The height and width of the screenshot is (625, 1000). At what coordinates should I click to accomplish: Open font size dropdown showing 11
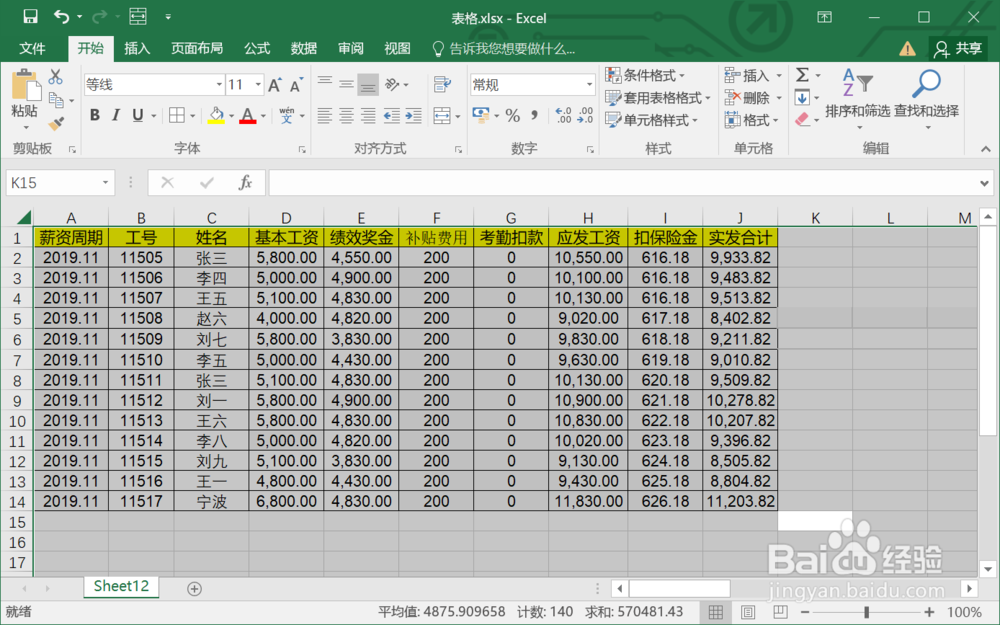pyautogui.click(x=245, y=84)
